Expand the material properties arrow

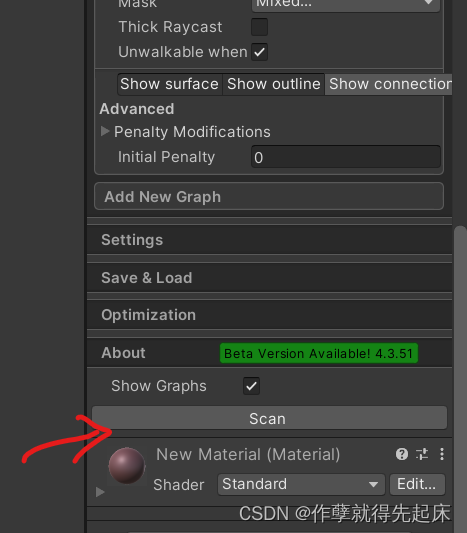[100, 492]
